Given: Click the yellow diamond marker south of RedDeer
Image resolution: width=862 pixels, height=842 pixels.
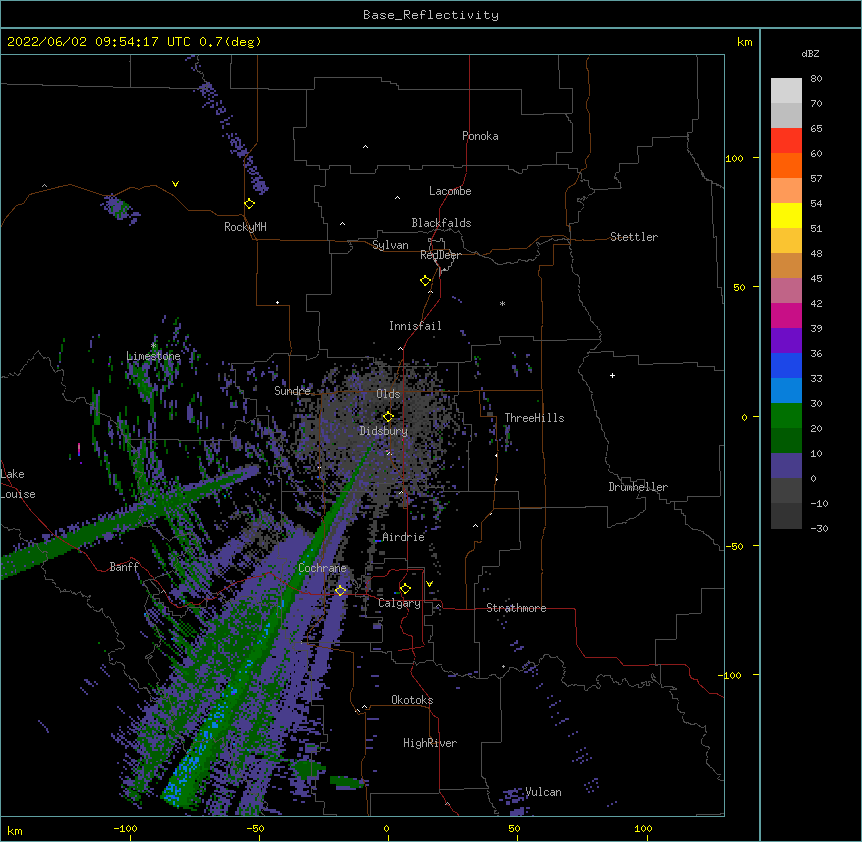Looking at the screenshot, I should click(426, 281).
